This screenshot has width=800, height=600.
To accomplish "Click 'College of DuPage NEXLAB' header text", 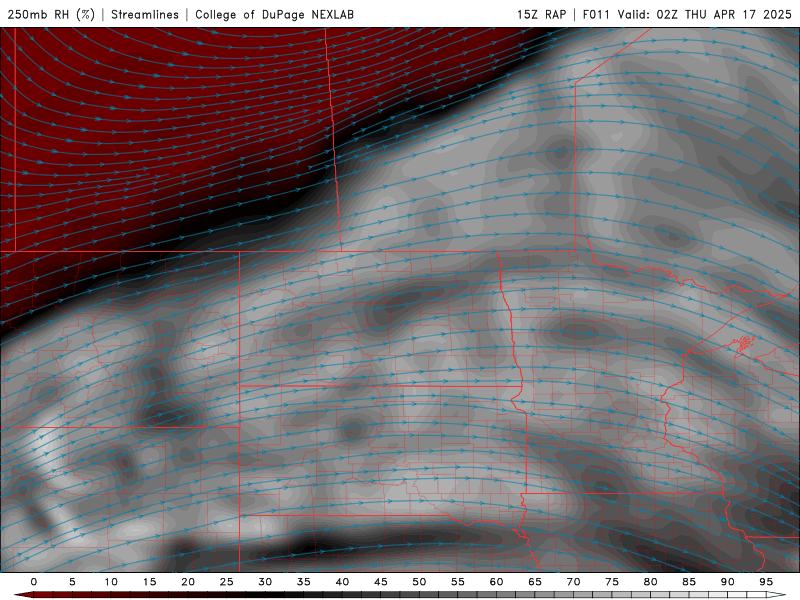I will click(274, 14).
